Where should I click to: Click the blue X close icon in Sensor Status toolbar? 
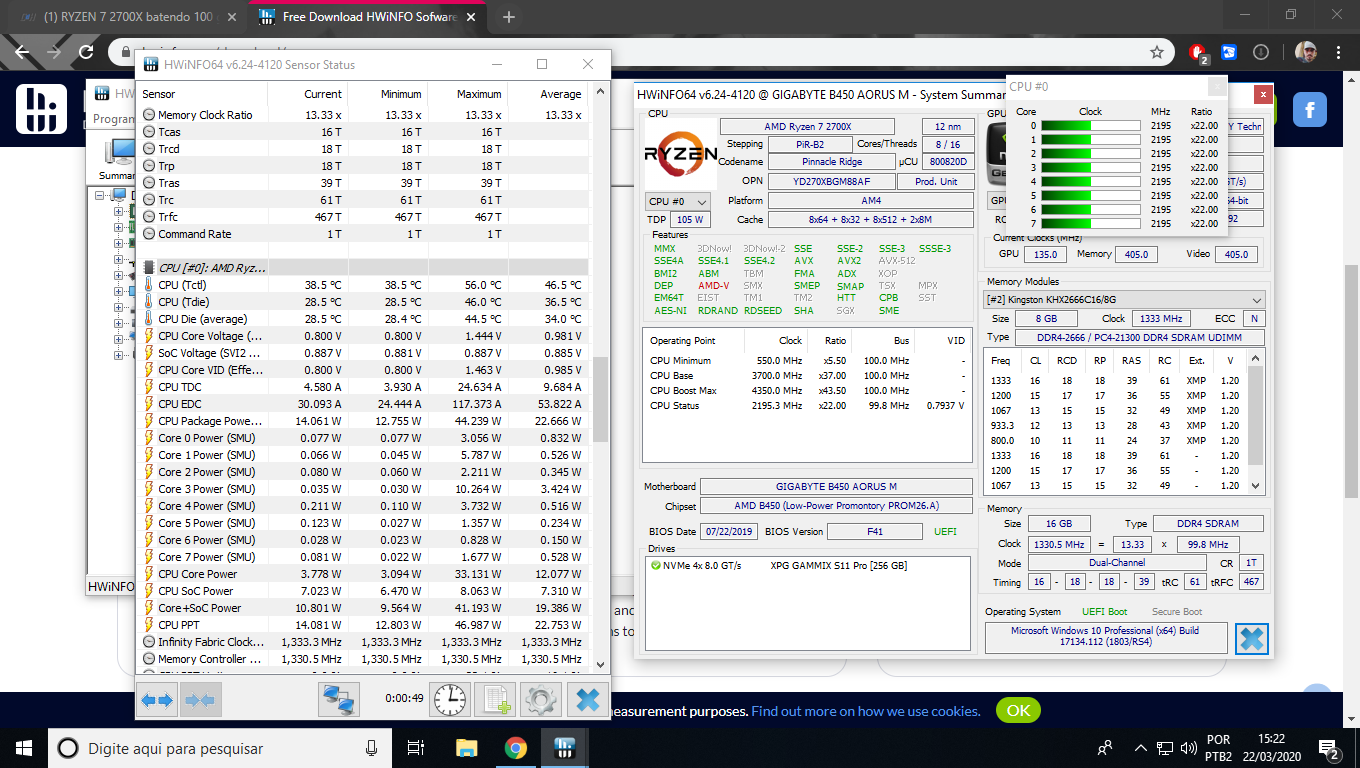pos(588,700)
